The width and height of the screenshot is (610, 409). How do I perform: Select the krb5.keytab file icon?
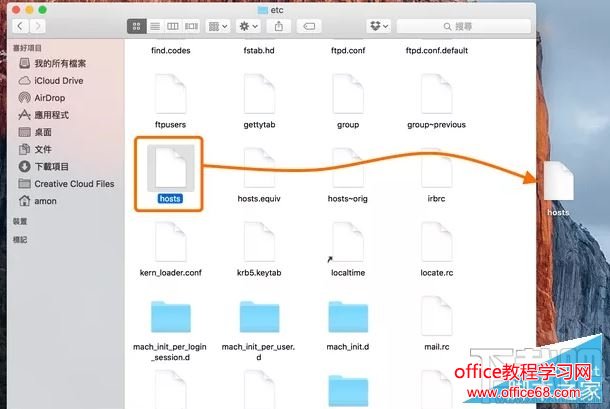pyautogui.click(x=259, y=242)
